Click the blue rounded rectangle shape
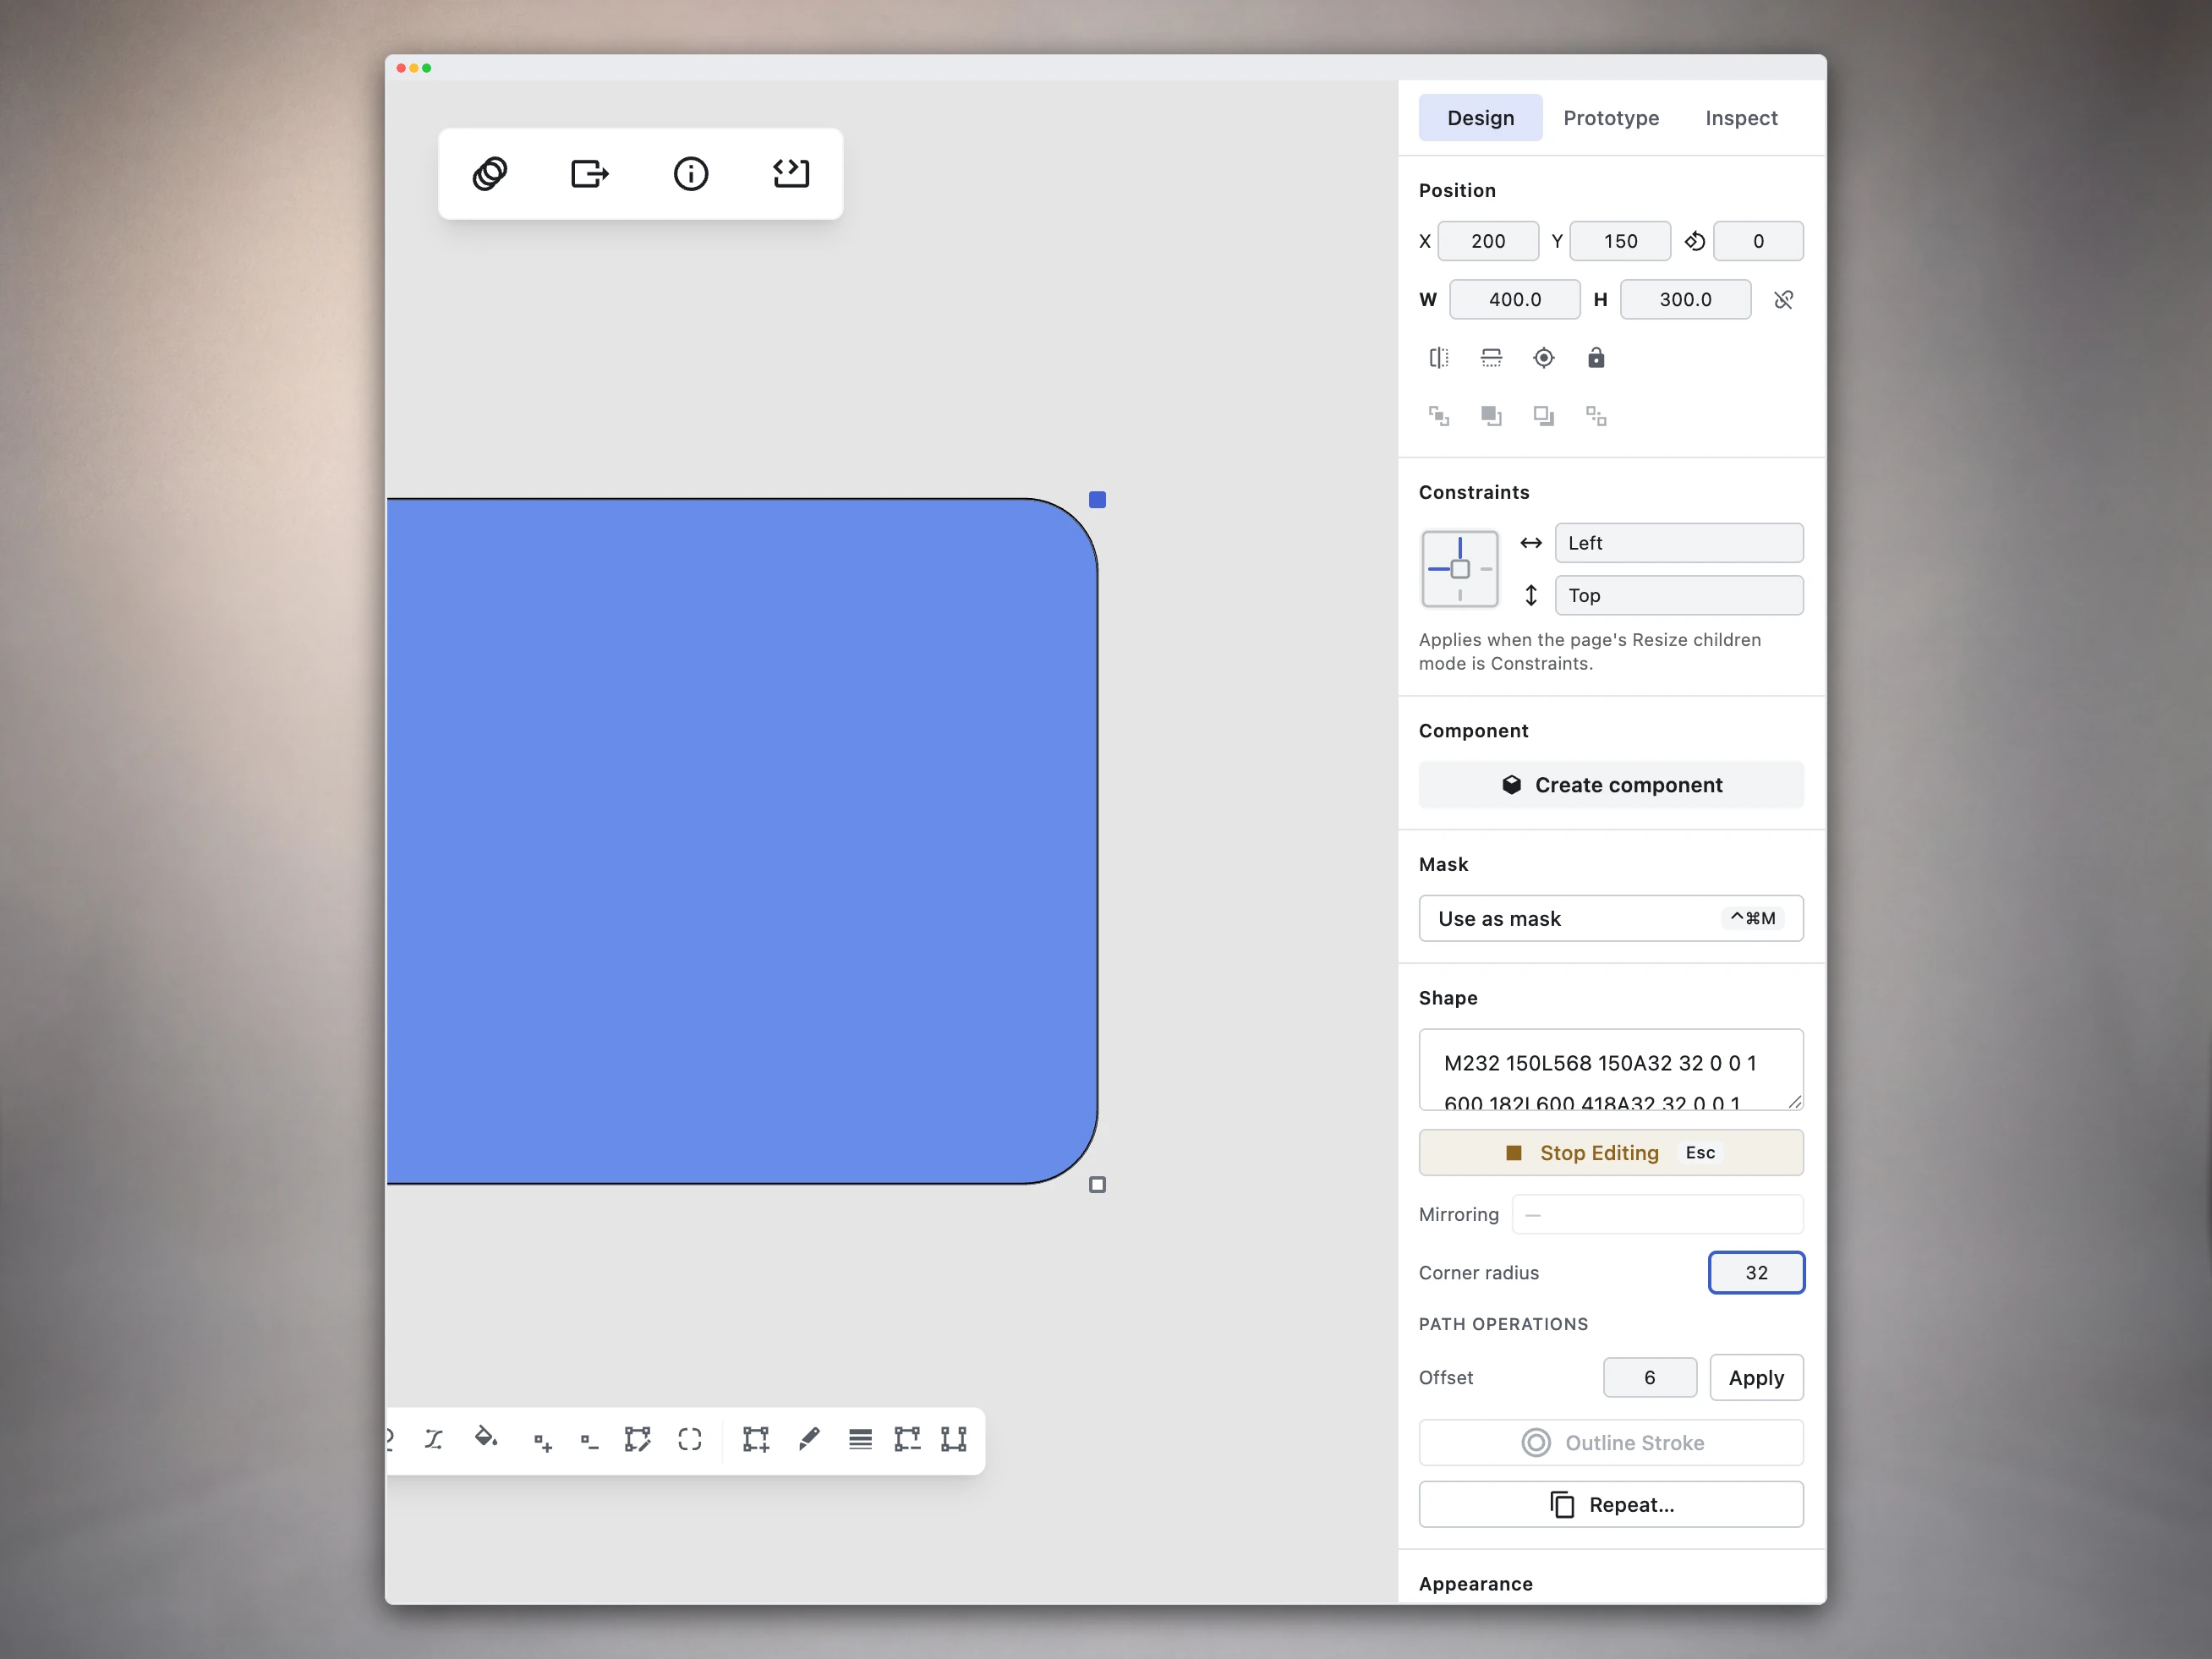Image resolution: width=2212 pixels, height=1659 pixels. (742, 841)
